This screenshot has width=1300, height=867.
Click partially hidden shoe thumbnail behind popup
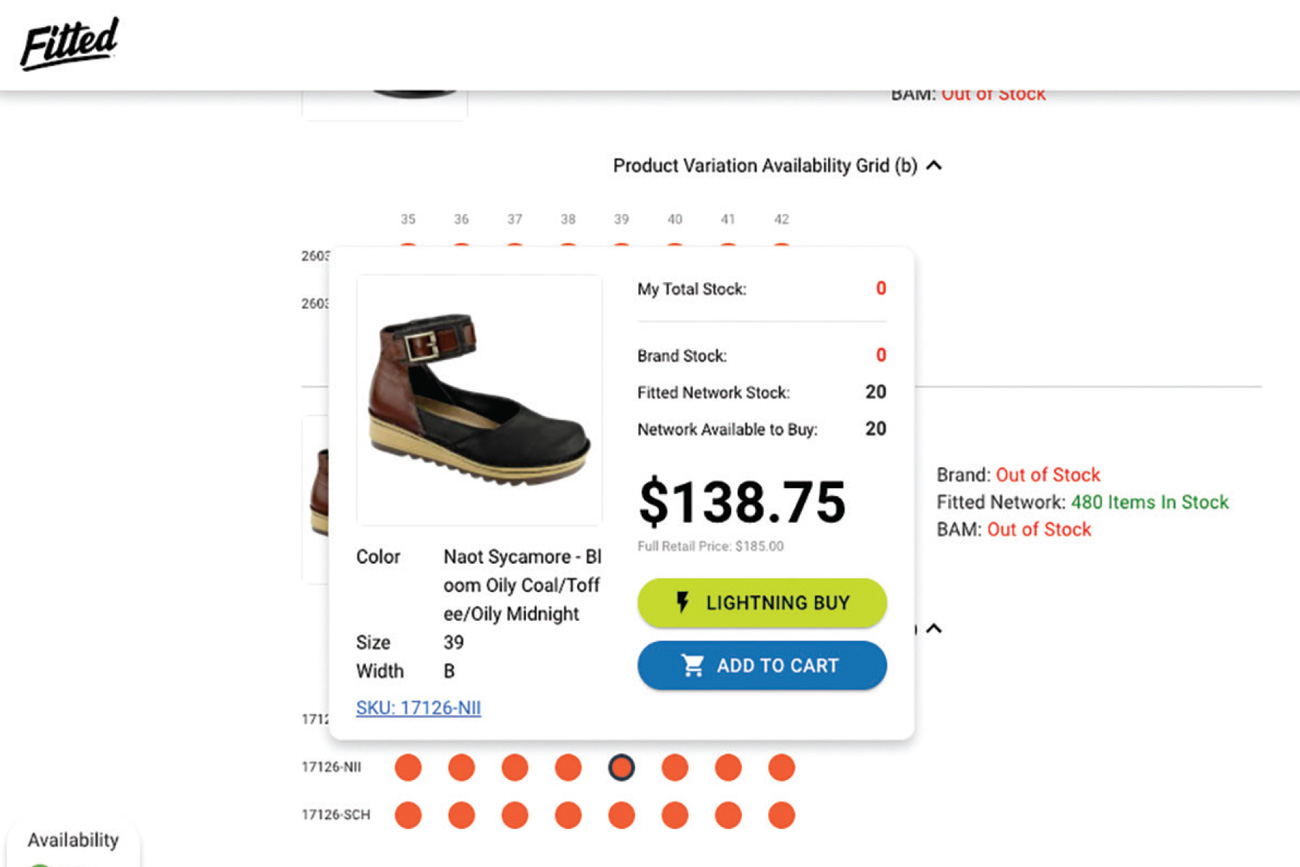(315, 498)
